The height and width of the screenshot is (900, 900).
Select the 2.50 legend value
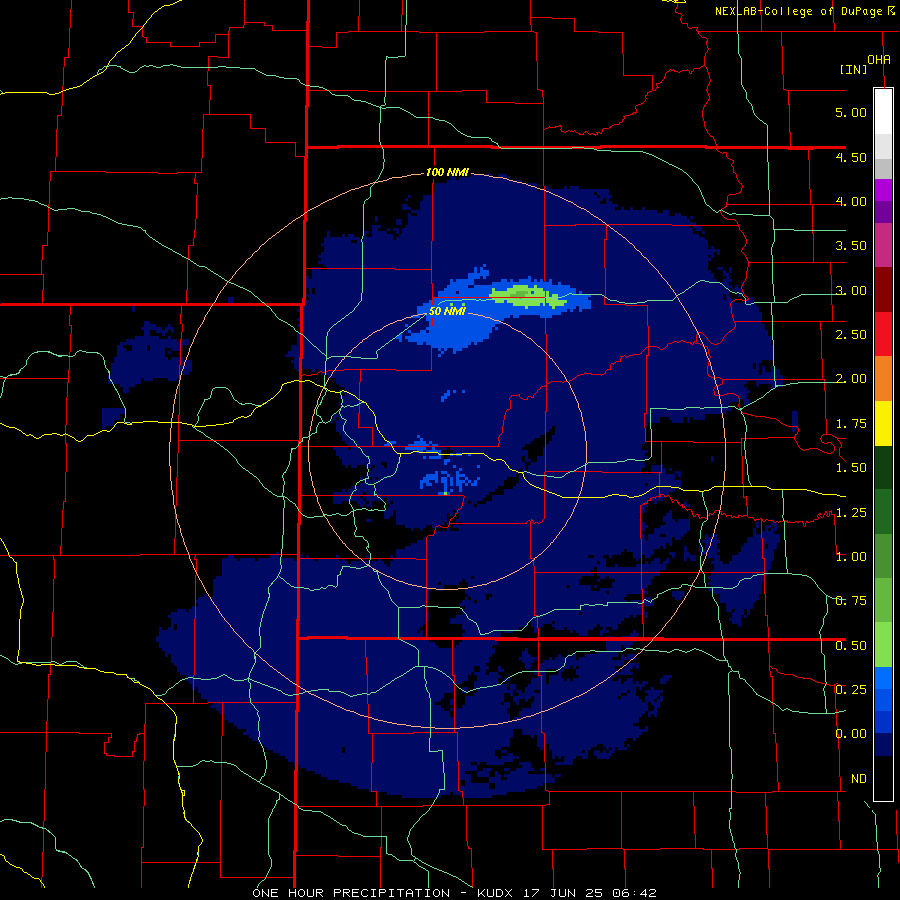[851, 335]
